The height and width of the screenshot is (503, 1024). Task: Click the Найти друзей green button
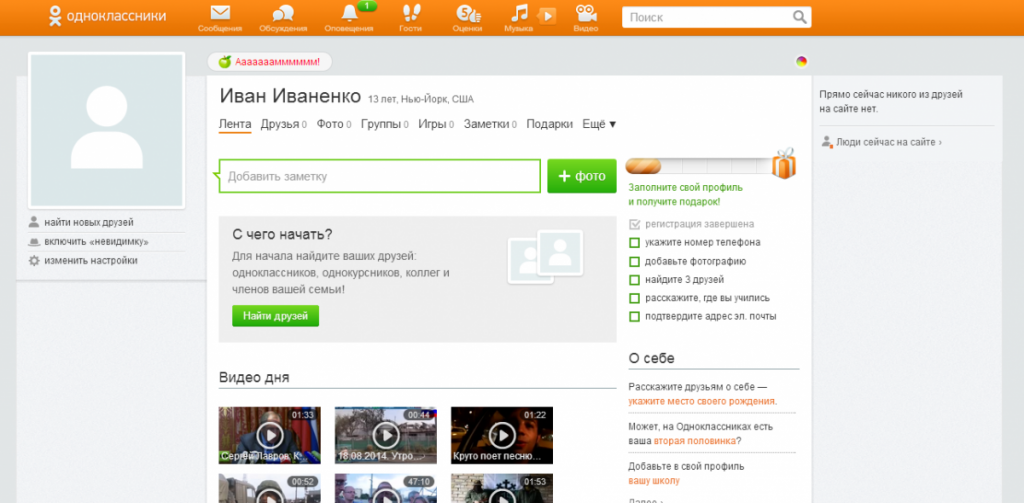click(x=275, y=316)
